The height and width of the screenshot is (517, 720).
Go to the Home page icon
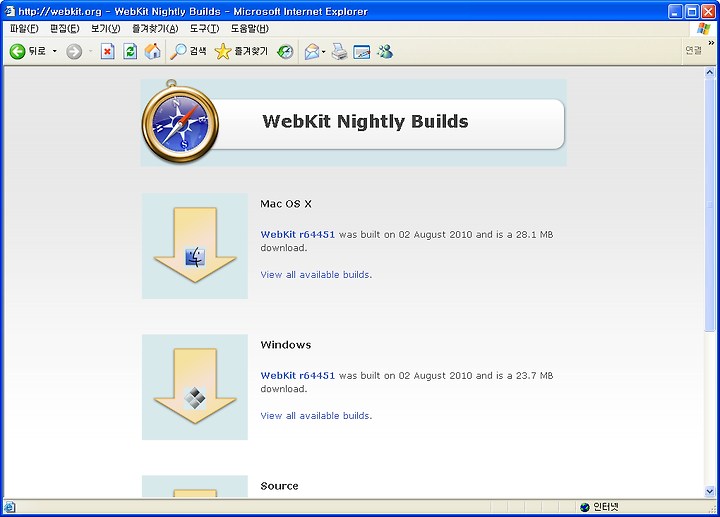(x=152, y=51)
